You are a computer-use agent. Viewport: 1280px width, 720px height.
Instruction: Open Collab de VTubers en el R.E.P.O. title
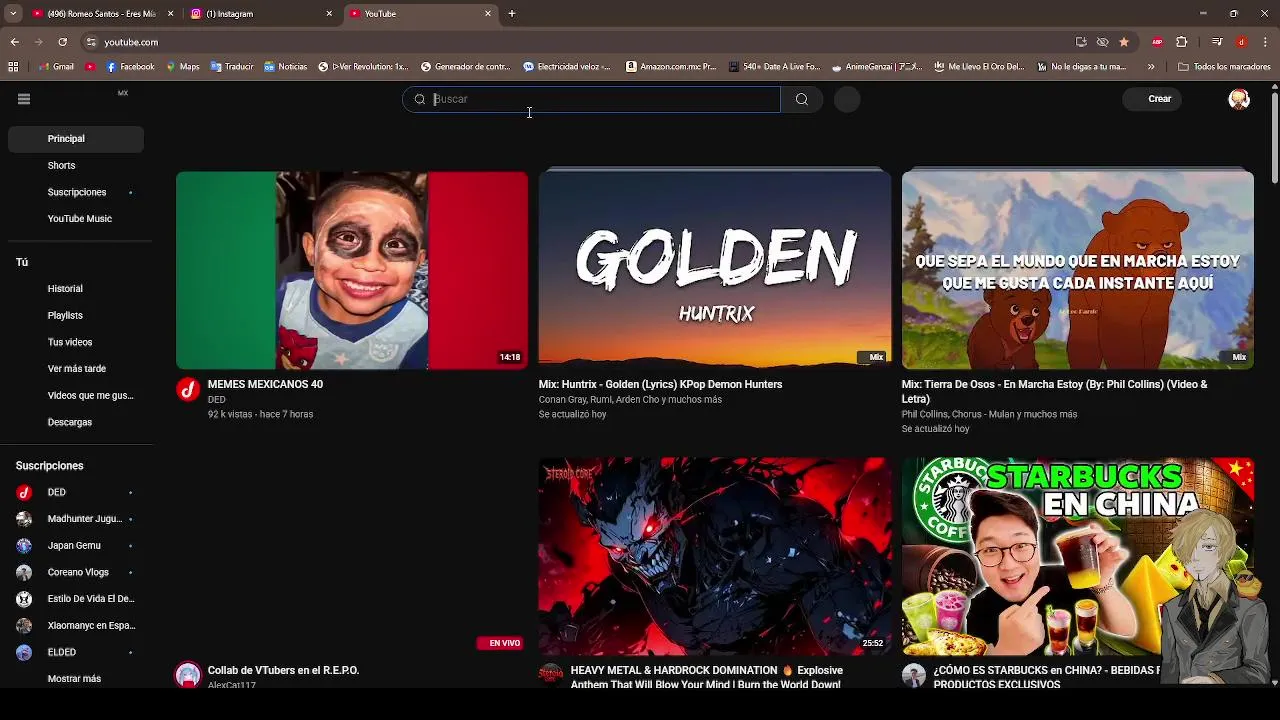283,670
